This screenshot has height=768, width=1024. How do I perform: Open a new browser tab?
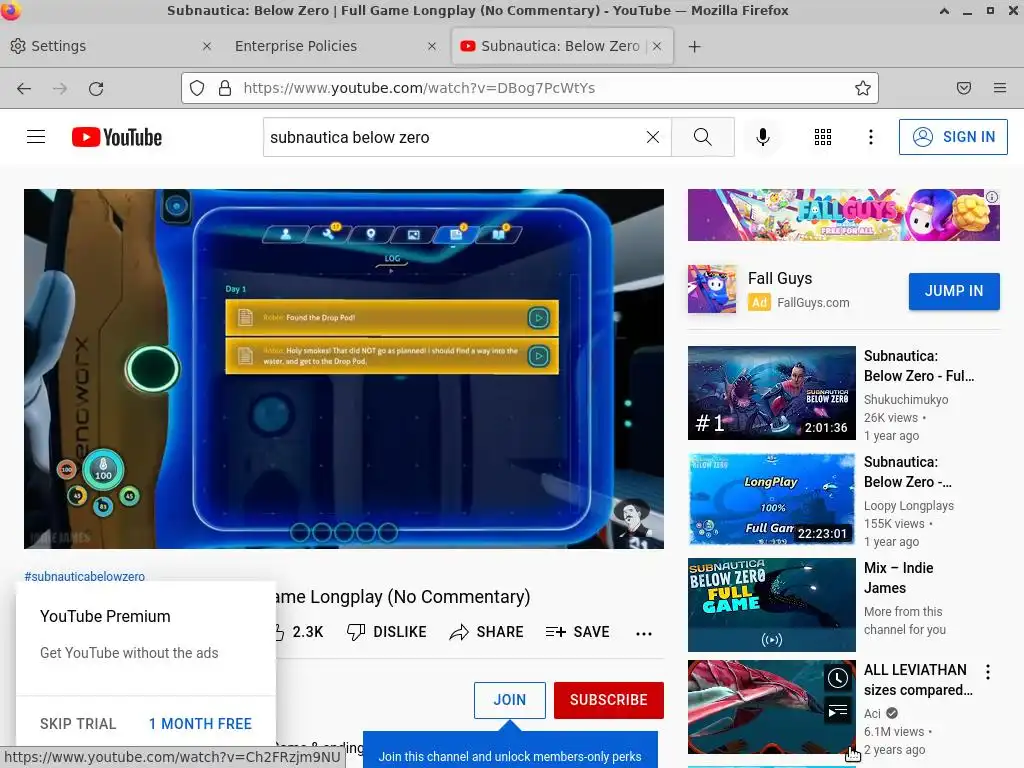click(695, 46)
